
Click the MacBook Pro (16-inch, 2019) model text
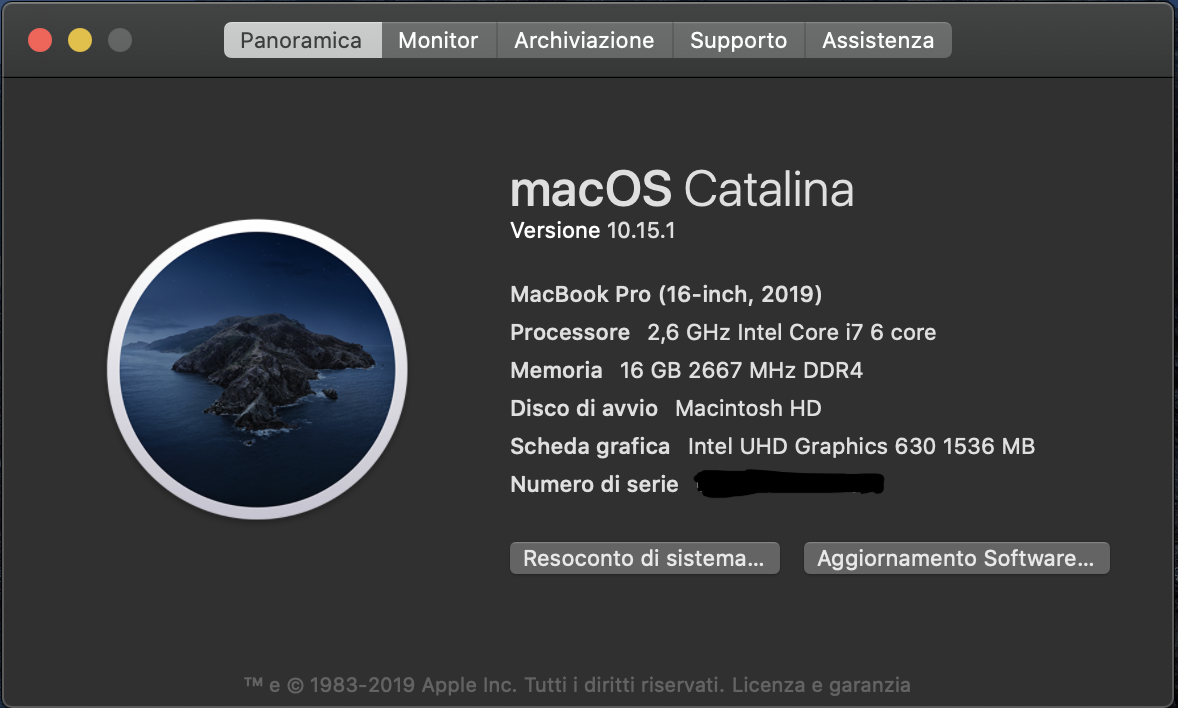666,295
